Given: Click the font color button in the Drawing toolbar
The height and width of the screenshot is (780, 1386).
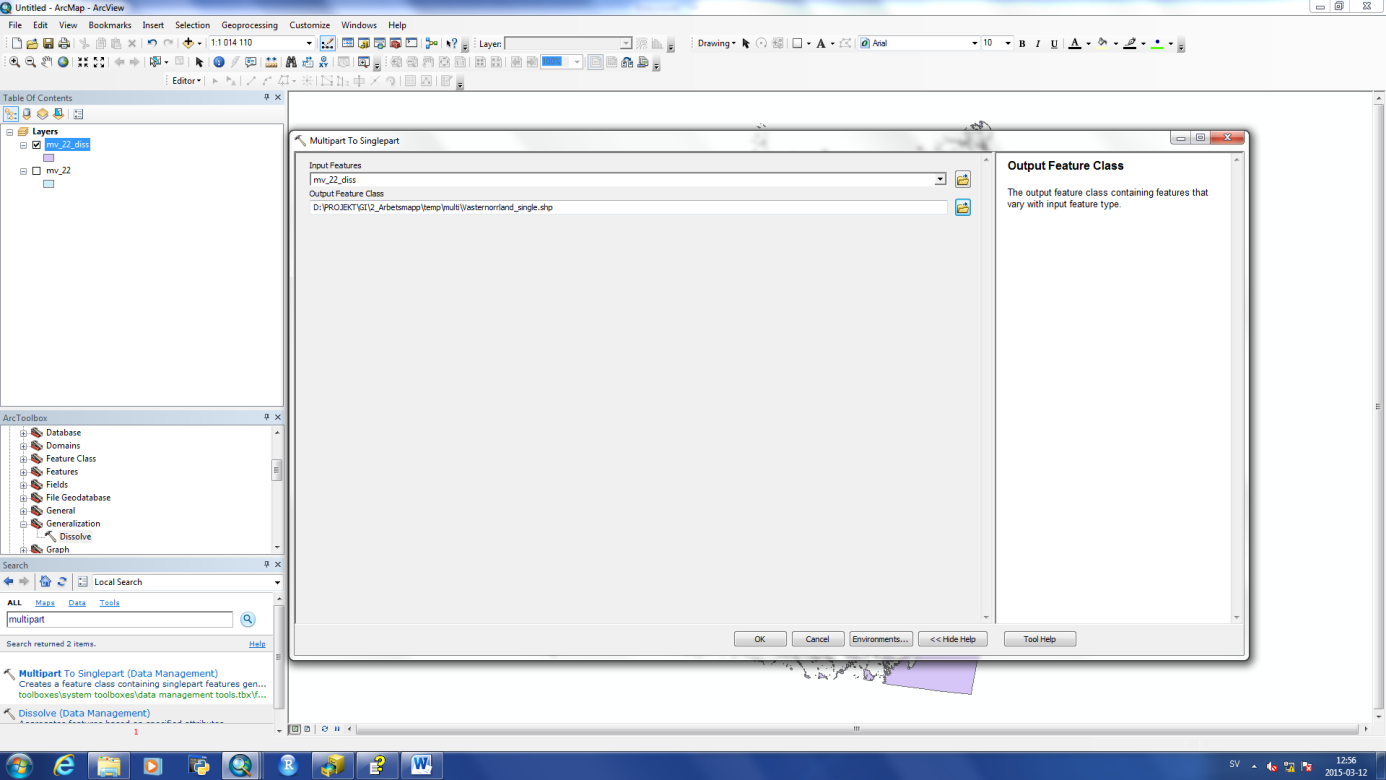Looking at the screenshot, I should click(x=1075, y=44).
